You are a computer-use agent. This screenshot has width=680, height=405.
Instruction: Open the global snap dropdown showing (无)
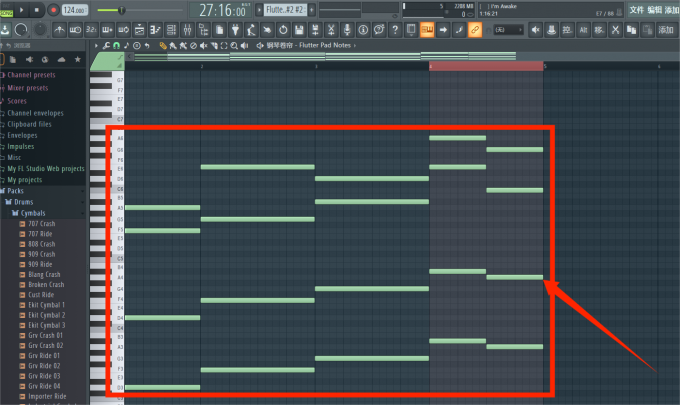pos(508,30)
